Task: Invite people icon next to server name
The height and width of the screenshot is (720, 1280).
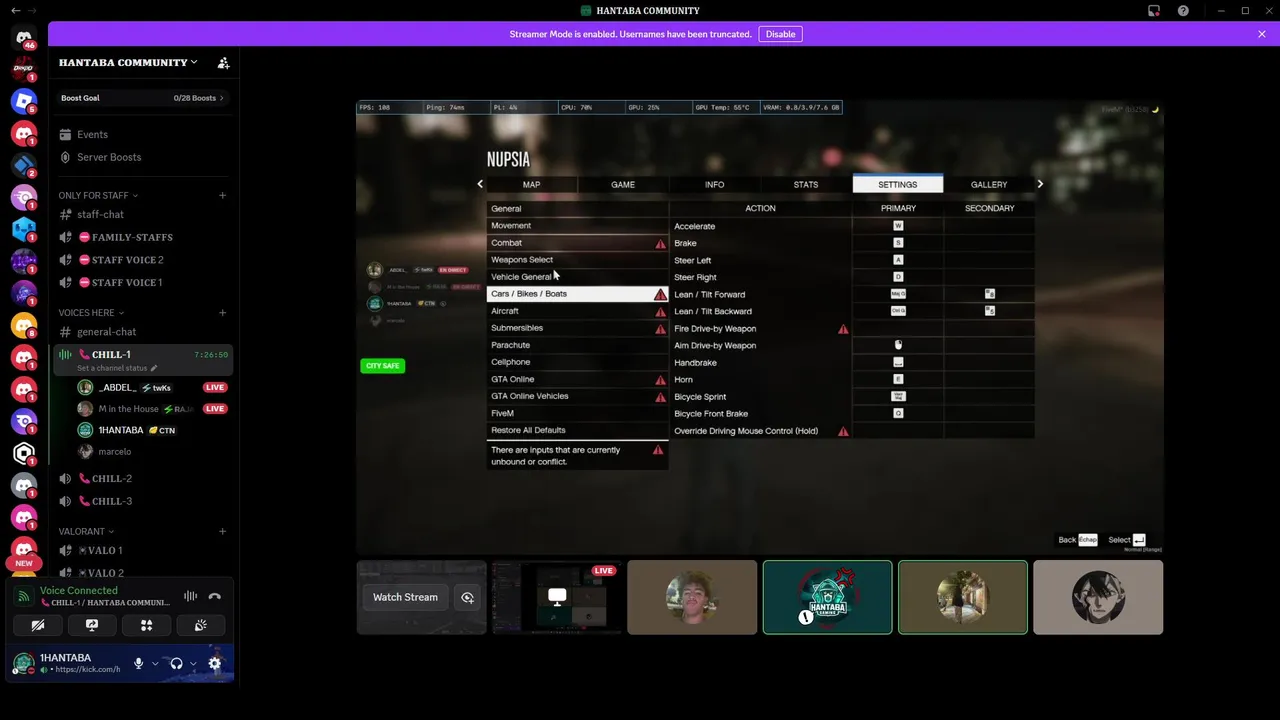Action: tap(223, 62)
